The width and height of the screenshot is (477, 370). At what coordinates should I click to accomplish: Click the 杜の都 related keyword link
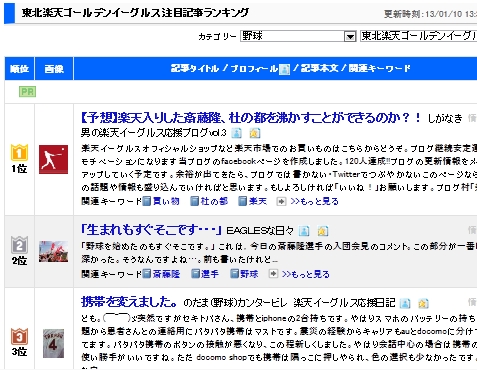pyautogui.click(x=214, y=201)
